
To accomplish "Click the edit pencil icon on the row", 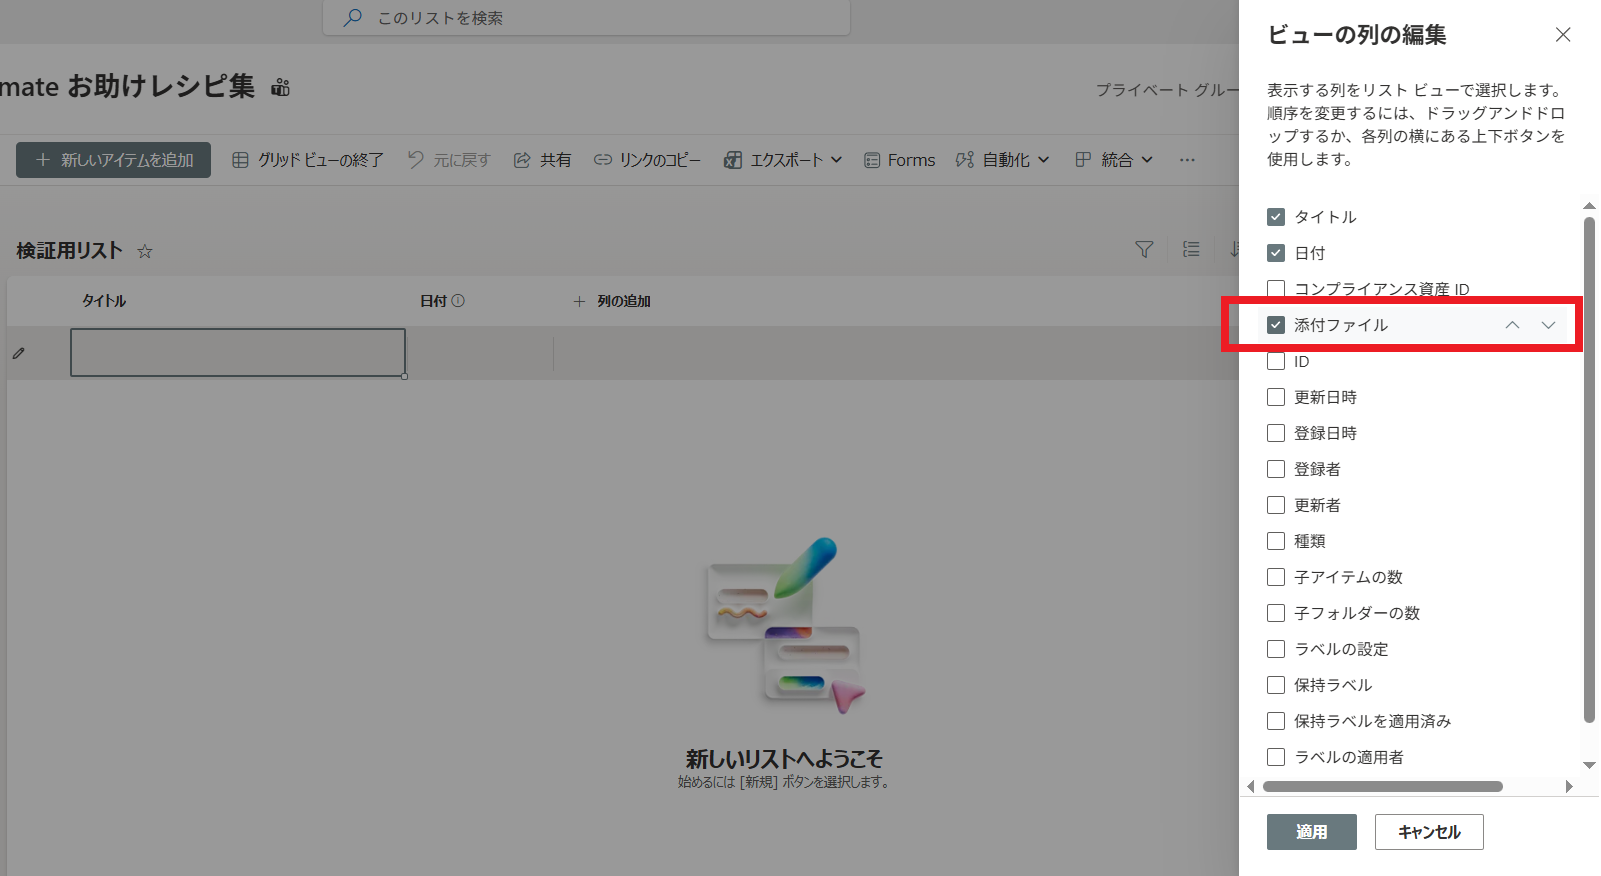I will 19,353.
